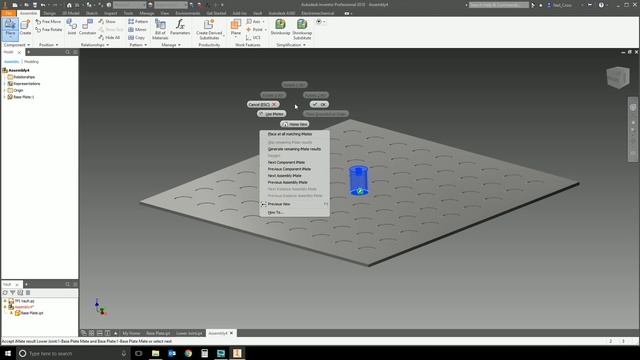Choose the Free Rotate tool
This screenshot has width=640, height=360.
coord(49,29)
